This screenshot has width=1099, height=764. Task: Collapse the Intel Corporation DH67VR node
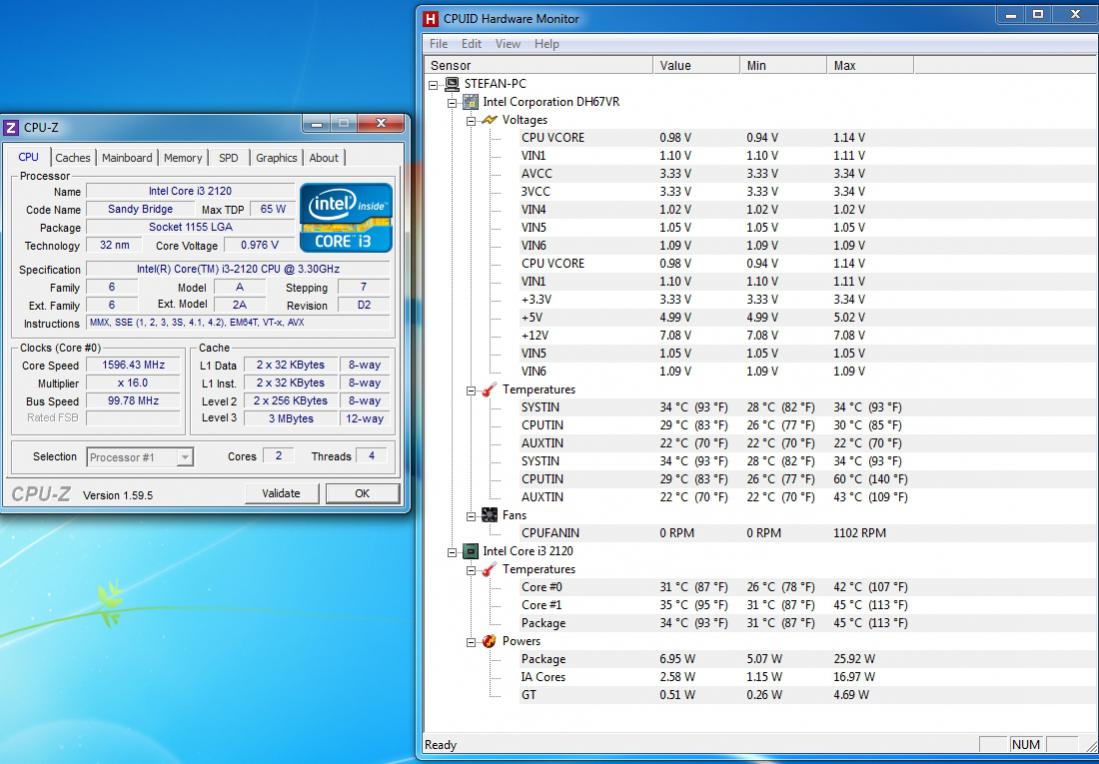(x=452, y=102)
